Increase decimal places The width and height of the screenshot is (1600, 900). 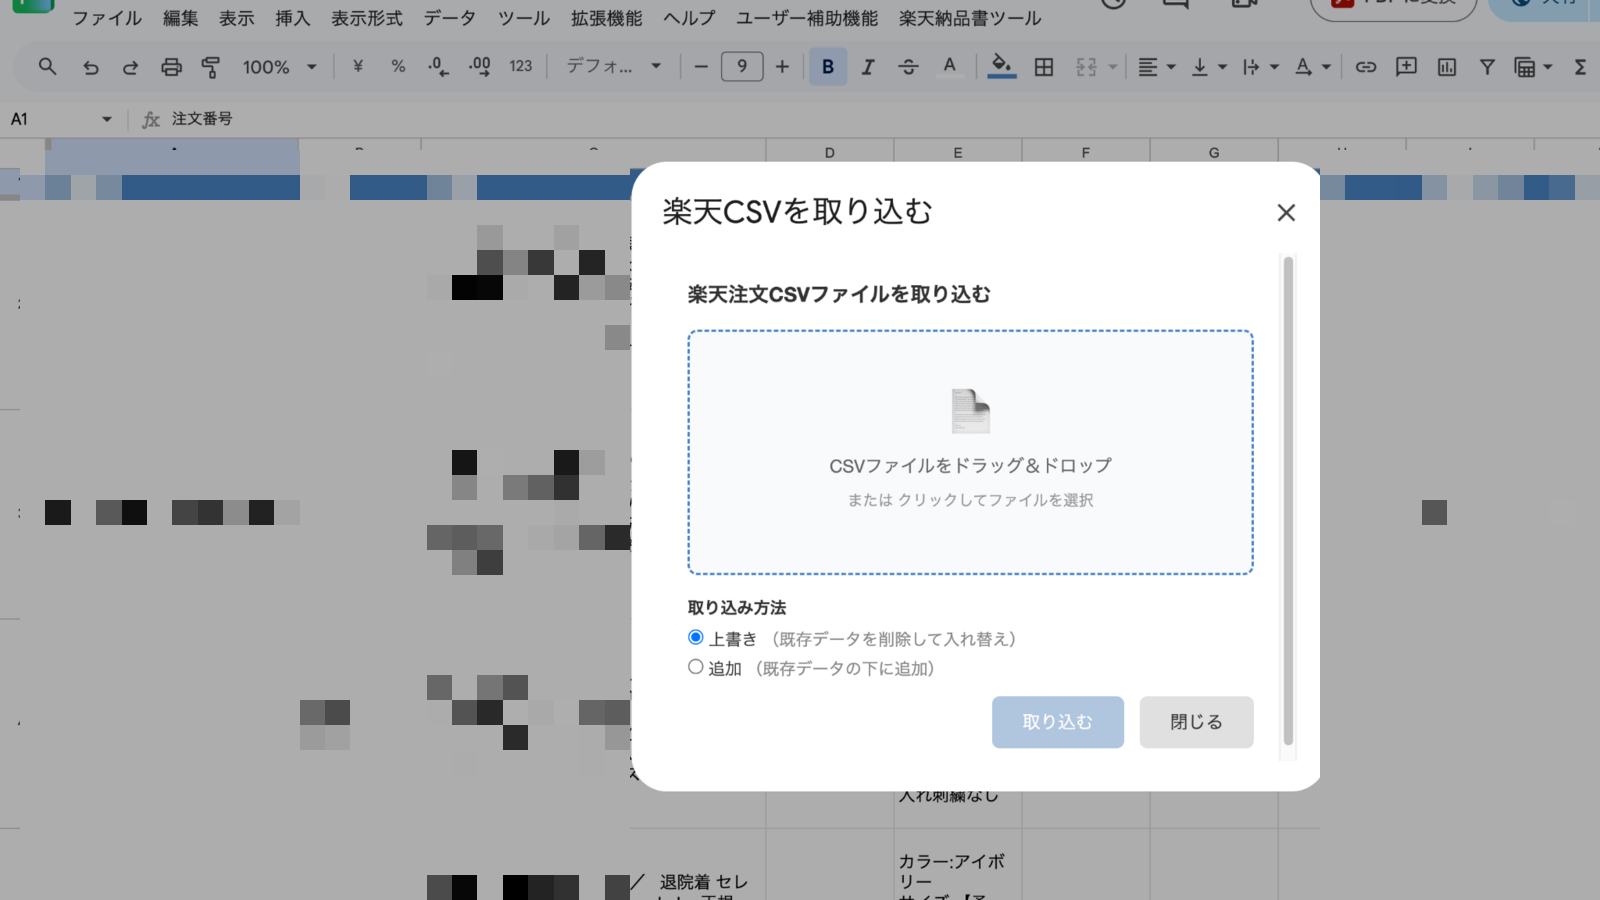click(x=479, y=67)
